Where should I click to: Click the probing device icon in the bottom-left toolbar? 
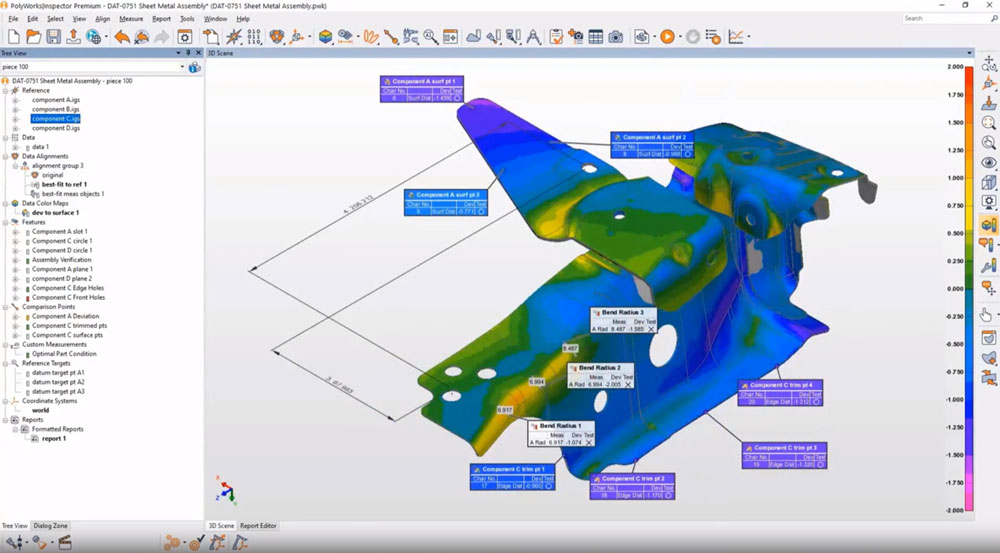click(14, 543)
